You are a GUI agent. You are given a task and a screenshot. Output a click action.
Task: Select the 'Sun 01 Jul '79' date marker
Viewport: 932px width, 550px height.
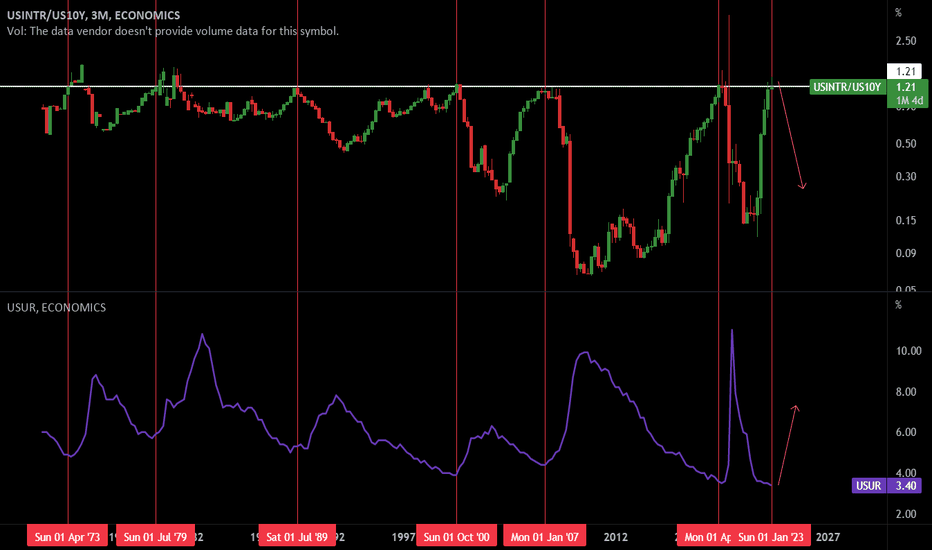point(155,537)
